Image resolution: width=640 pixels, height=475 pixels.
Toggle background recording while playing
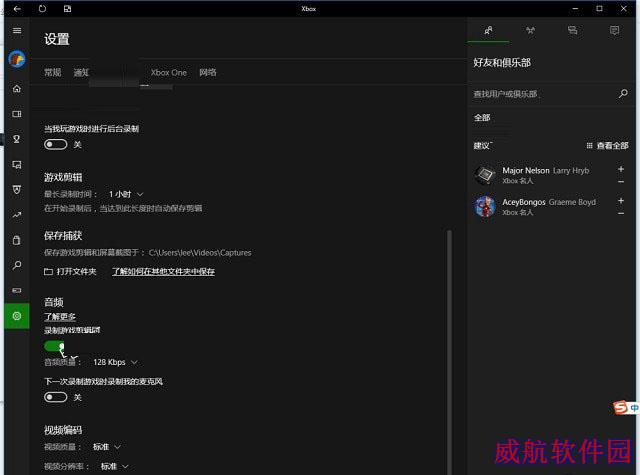[x=56, y=144]
